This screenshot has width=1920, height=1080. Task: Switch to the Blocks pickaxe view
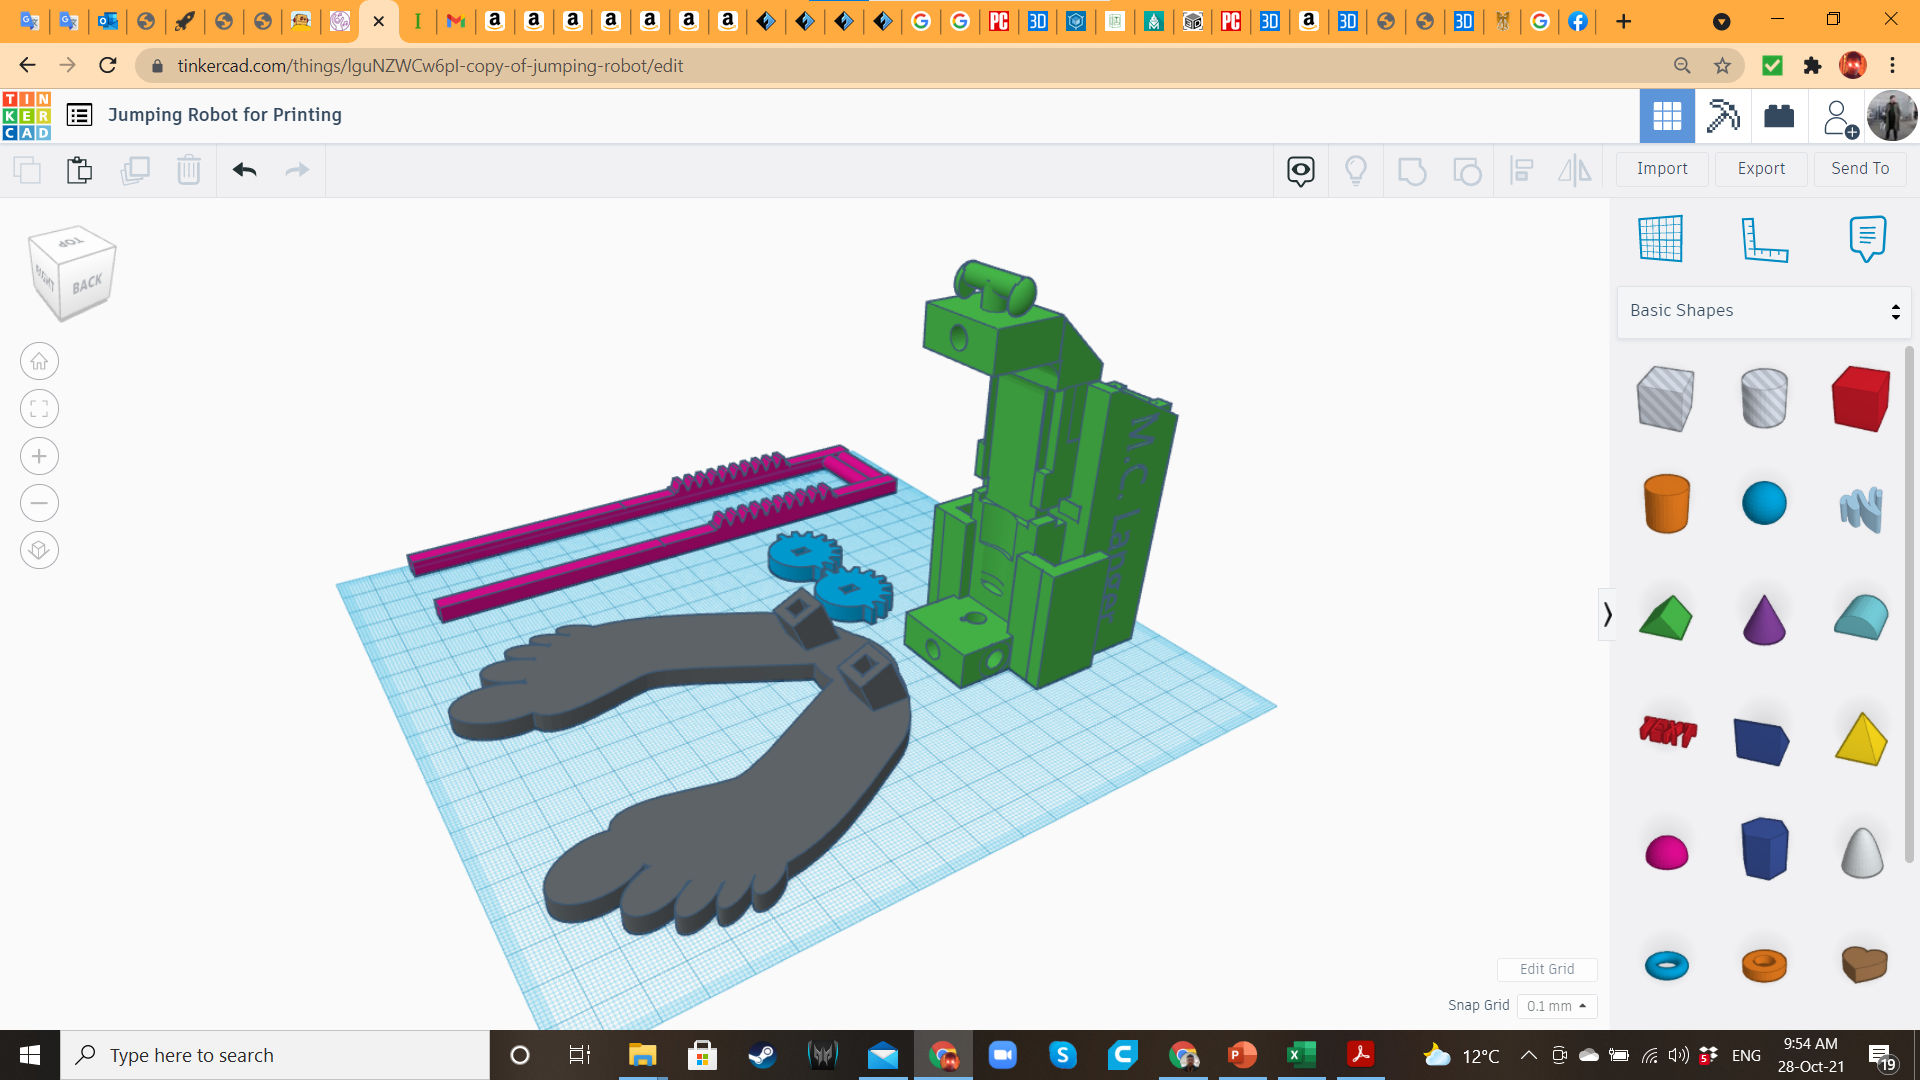point(1723,116)
